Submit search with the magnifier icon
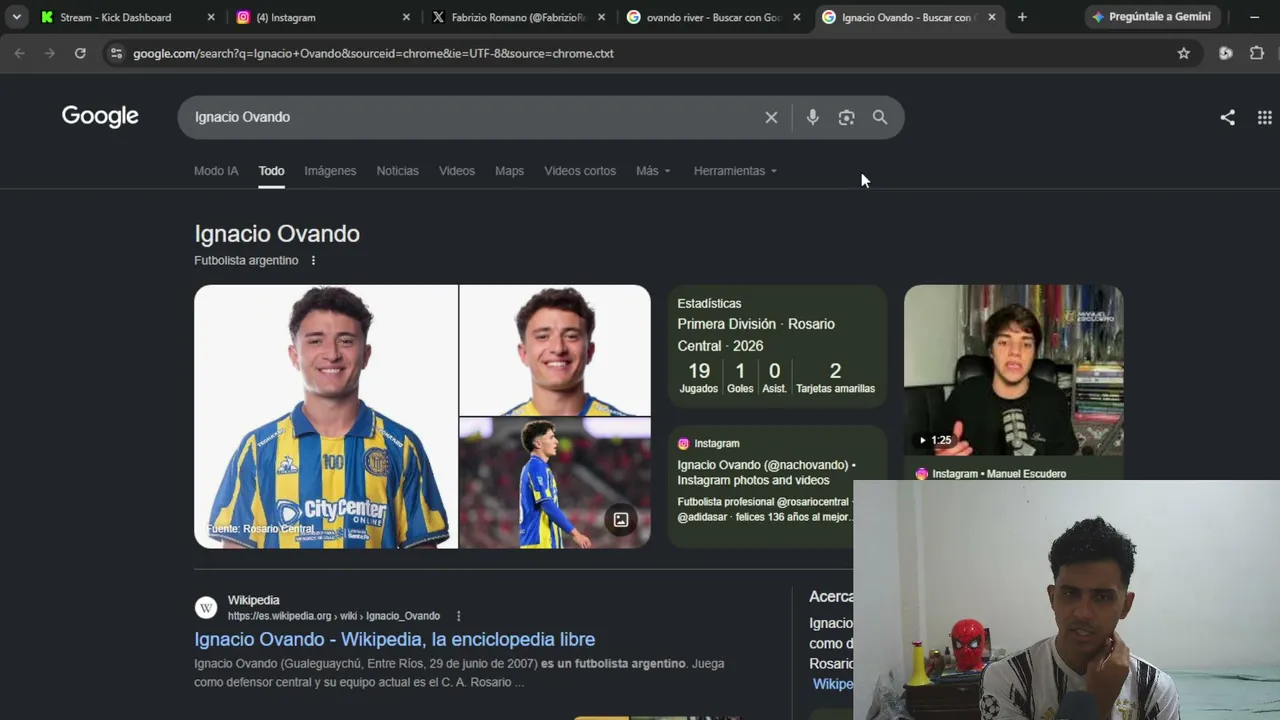Screen dimensions: 1280x720 pyautogui.click(x=880, y=117)
